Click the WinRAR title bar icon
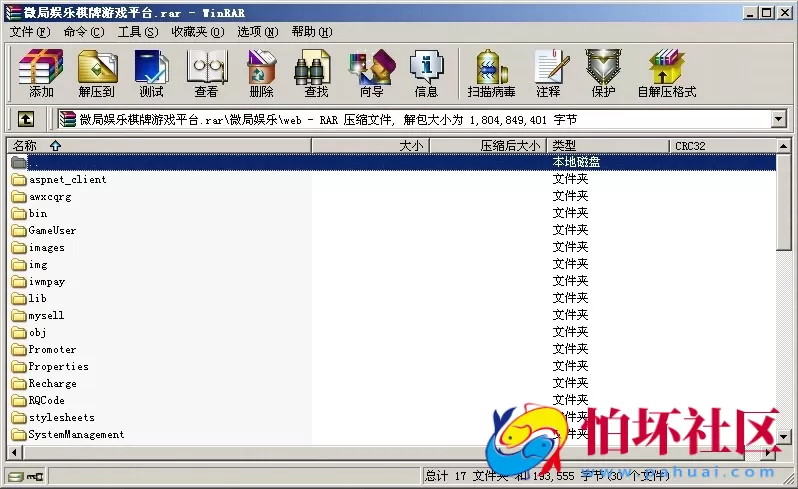 (x=13, y=13)
